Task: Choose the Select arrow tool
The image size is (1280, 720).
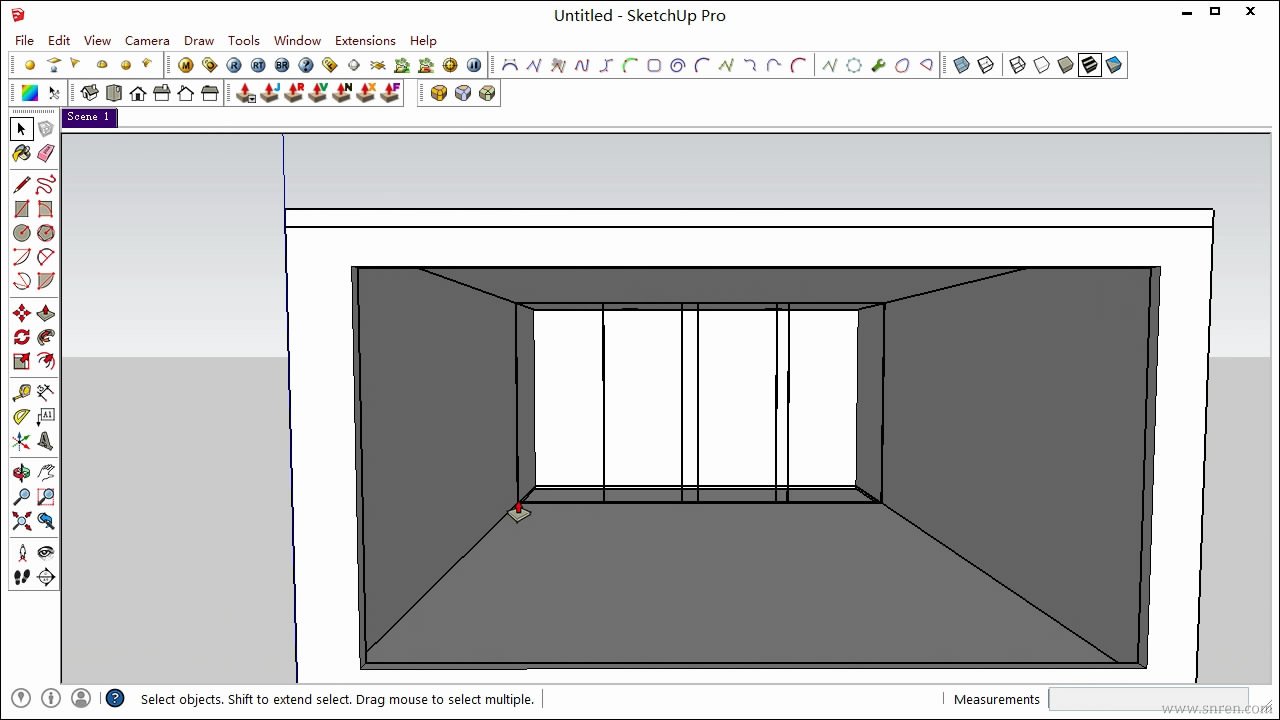Action: (21, 129)
